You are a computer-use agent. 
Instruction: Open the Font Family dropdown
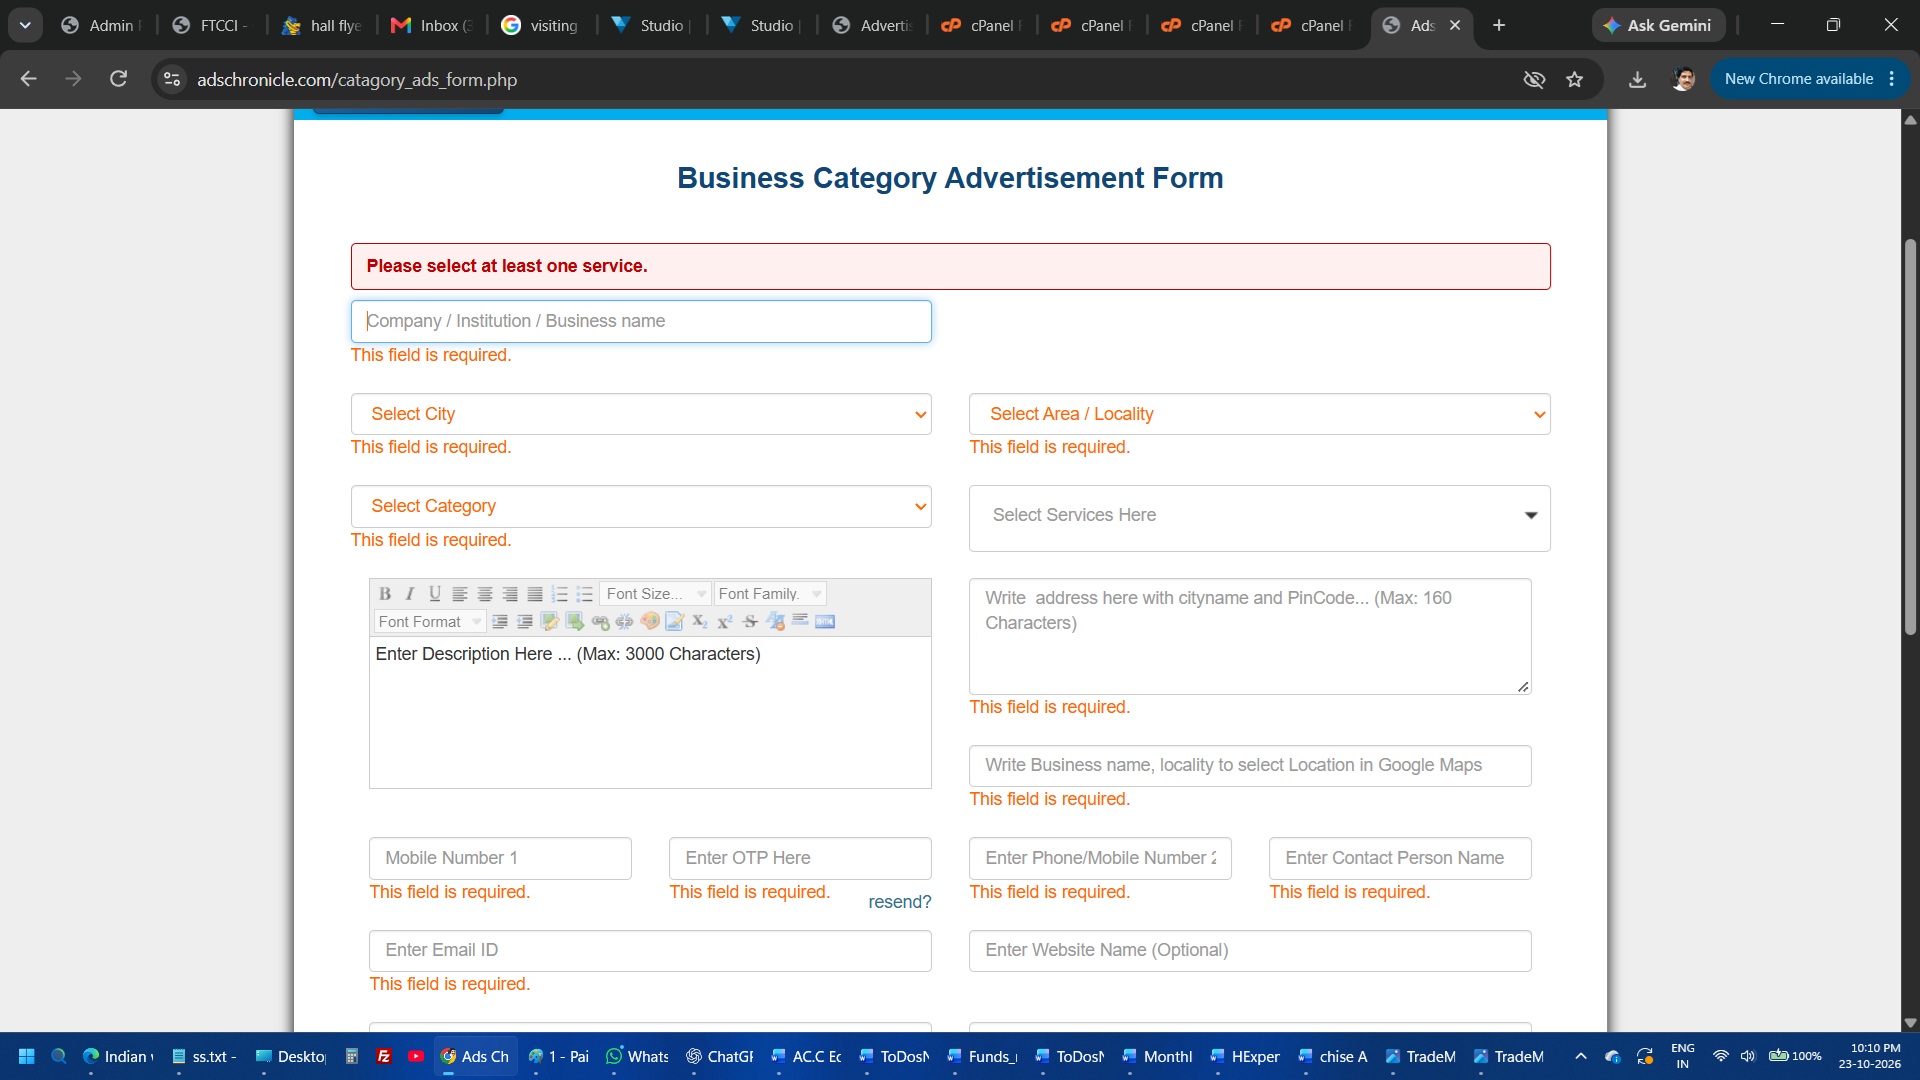tap(770, 594)
